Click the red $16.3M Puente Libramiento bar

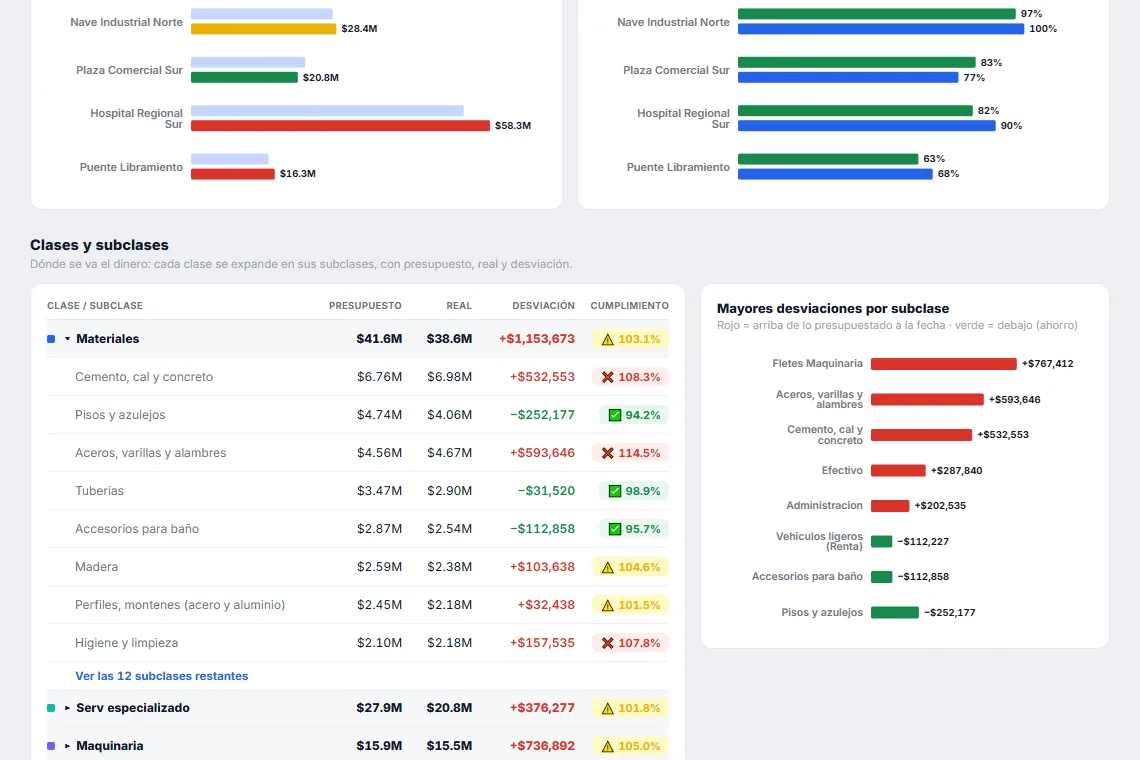pyautogui.click(x=233, y=174)
